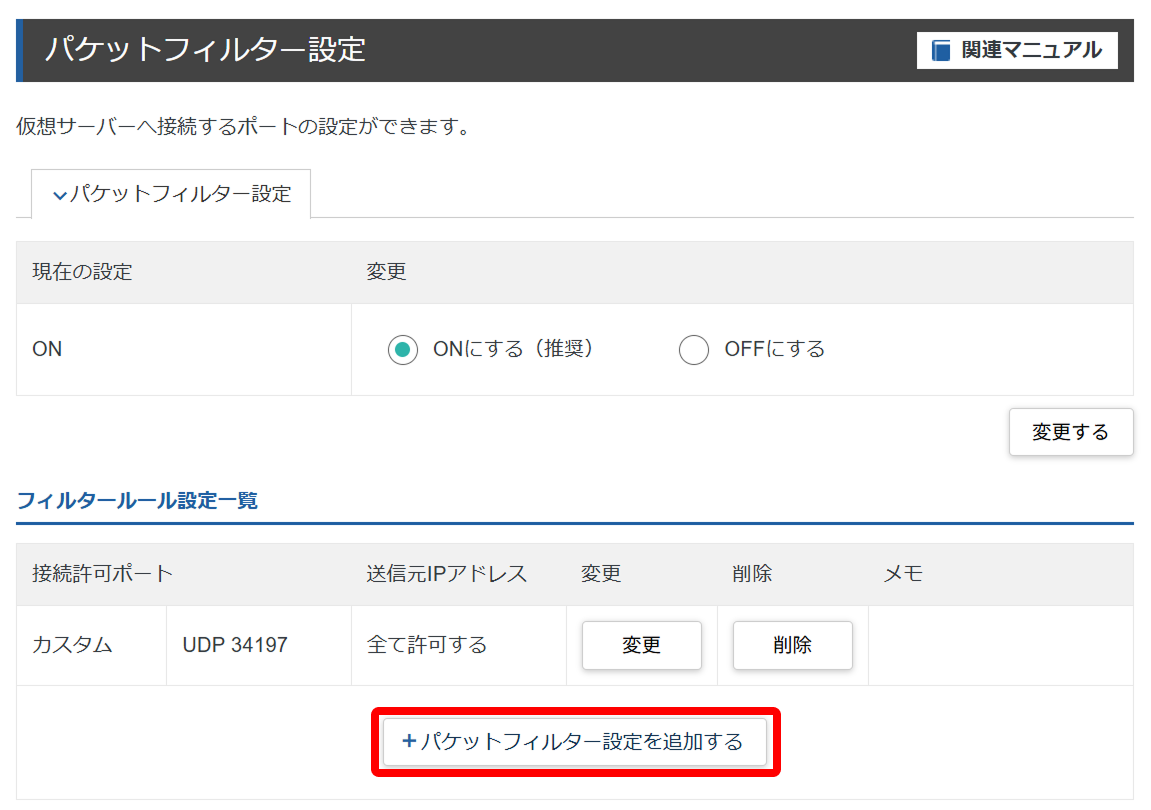Select the OFFにする radio button
This screenshot has width=1151, height=810.
tap(694, 350)
